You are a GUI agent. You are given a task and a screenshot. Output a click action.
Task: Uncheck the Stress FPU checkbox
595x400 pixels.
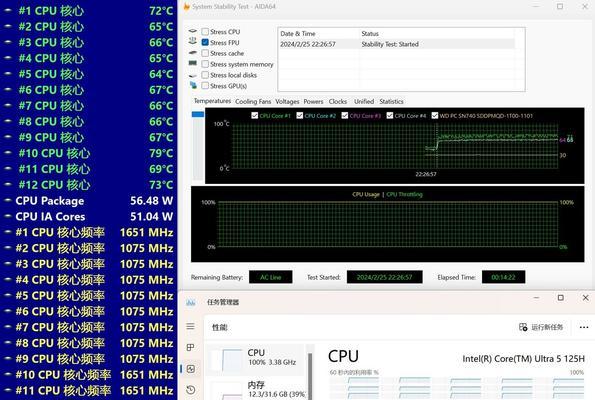(205, 42)
